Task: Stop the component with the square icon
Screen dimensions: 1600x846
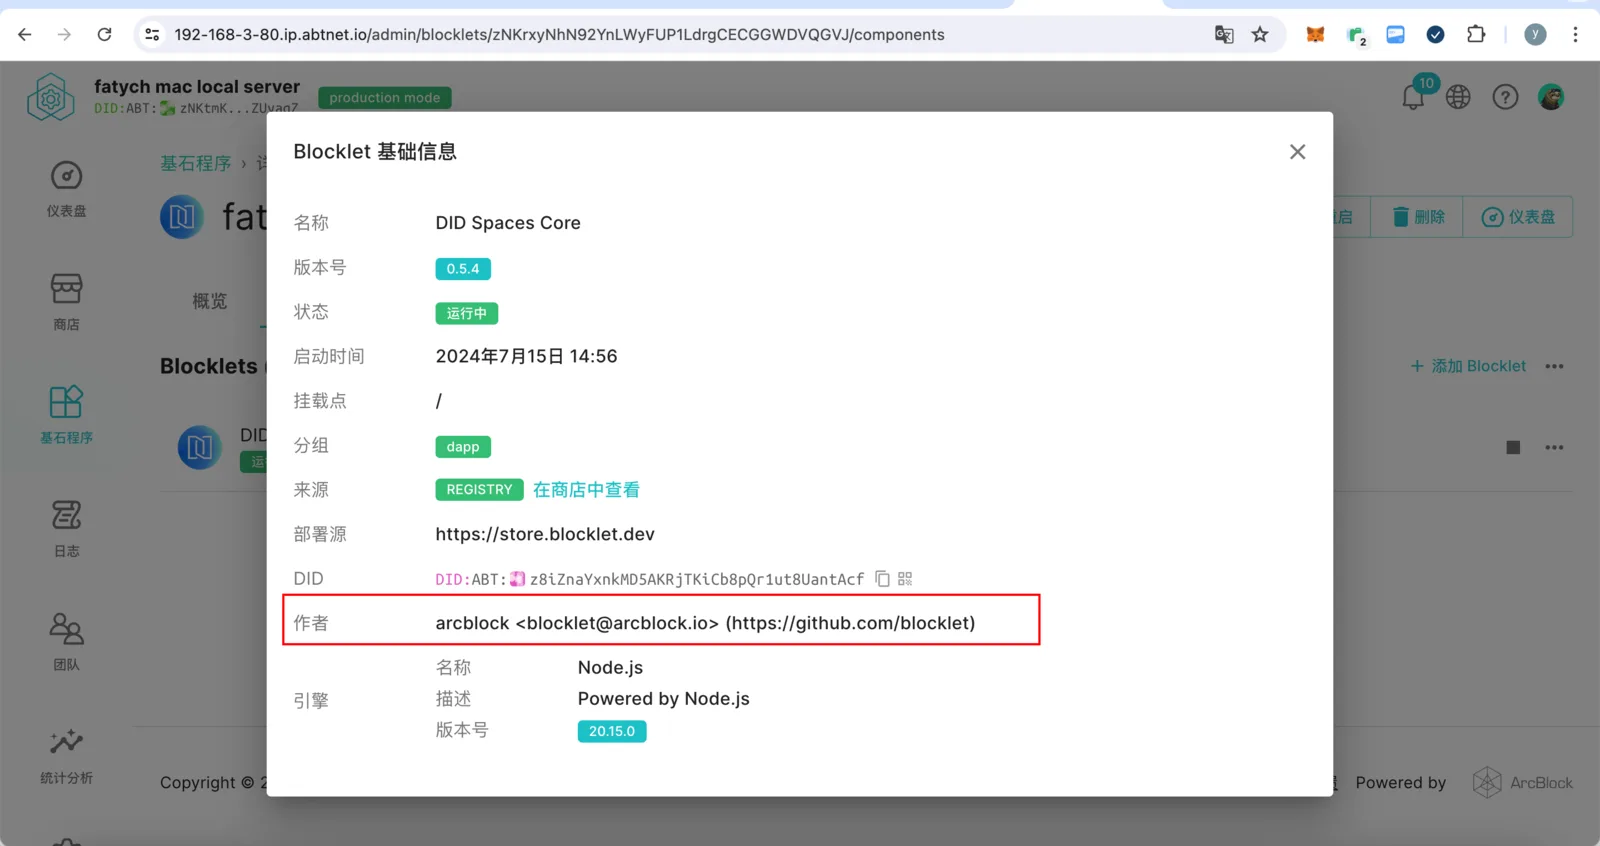Action: click(x=1513, y=447)
